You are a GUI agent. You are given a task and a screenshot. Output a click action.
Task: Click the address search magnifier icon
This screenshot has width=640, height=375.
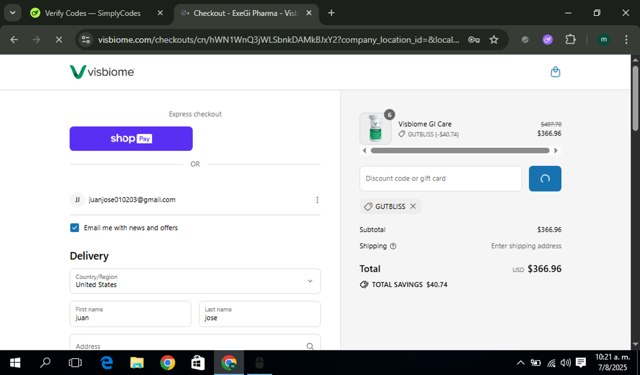[x=310, y=346]
